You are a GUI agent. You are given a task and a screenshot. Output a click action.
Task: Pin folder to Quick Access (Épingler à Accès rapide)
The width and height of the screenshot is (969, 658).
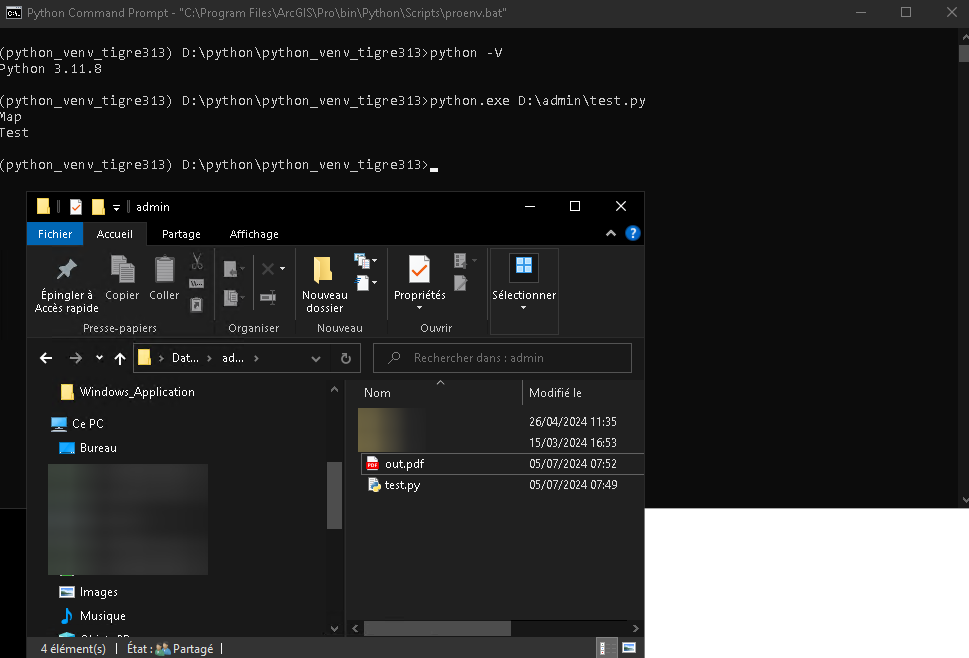point(66,285)
